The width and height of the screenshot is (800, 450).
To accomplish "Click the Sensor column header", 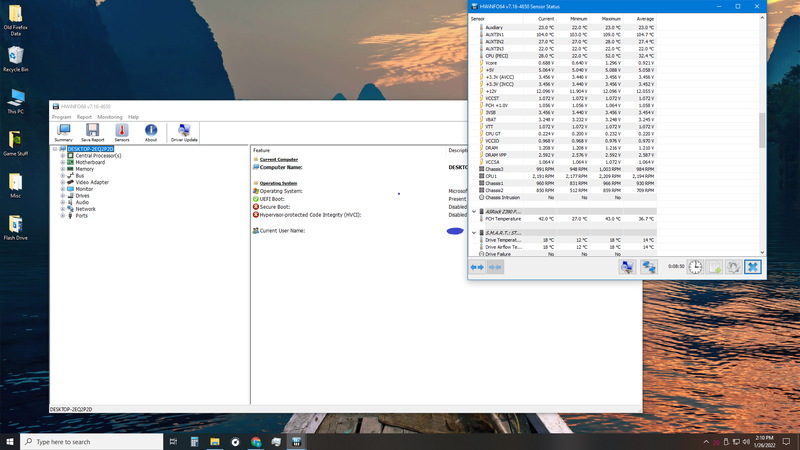I will (x=495, y=19).
